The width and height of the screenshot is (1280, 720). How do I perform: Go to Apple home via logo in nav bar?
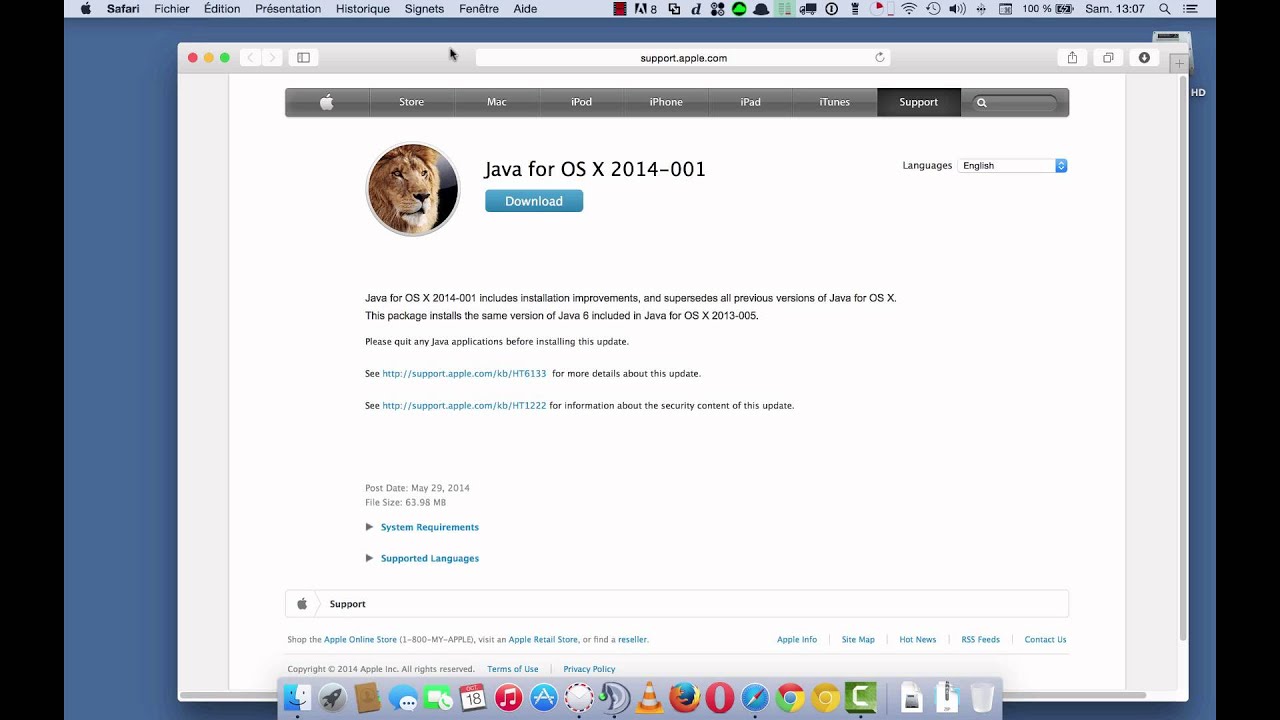pos(326,102)
